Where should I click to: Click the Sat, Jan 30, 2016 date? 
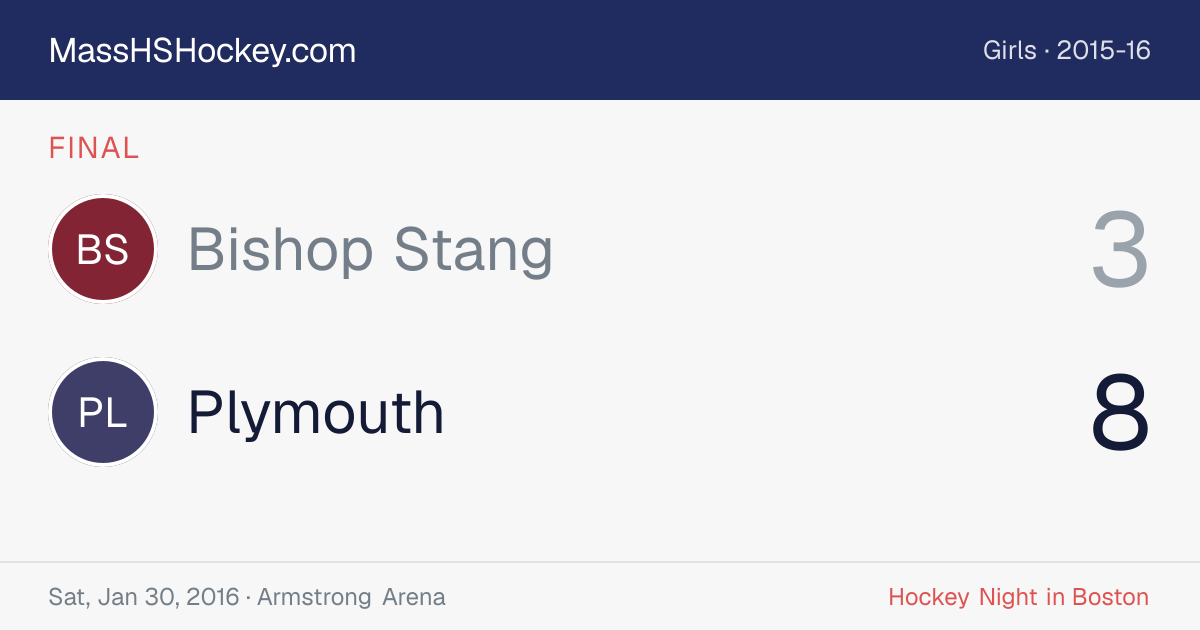(x=144, y=597)
